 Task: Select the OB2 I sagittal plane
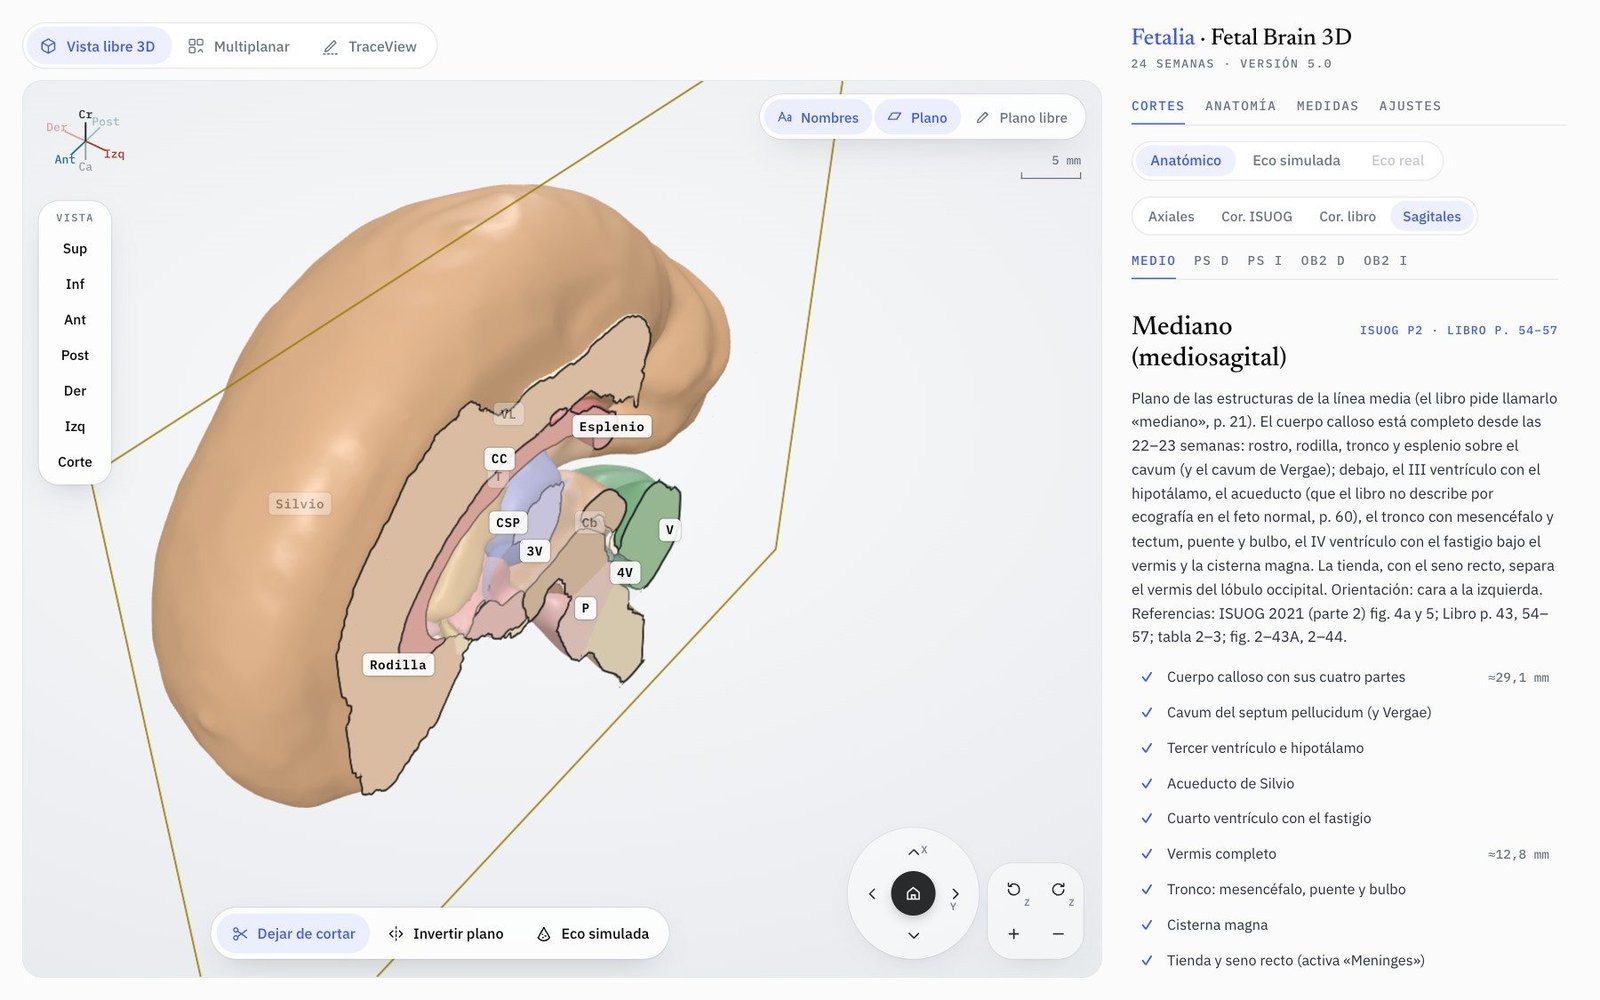1385,261
